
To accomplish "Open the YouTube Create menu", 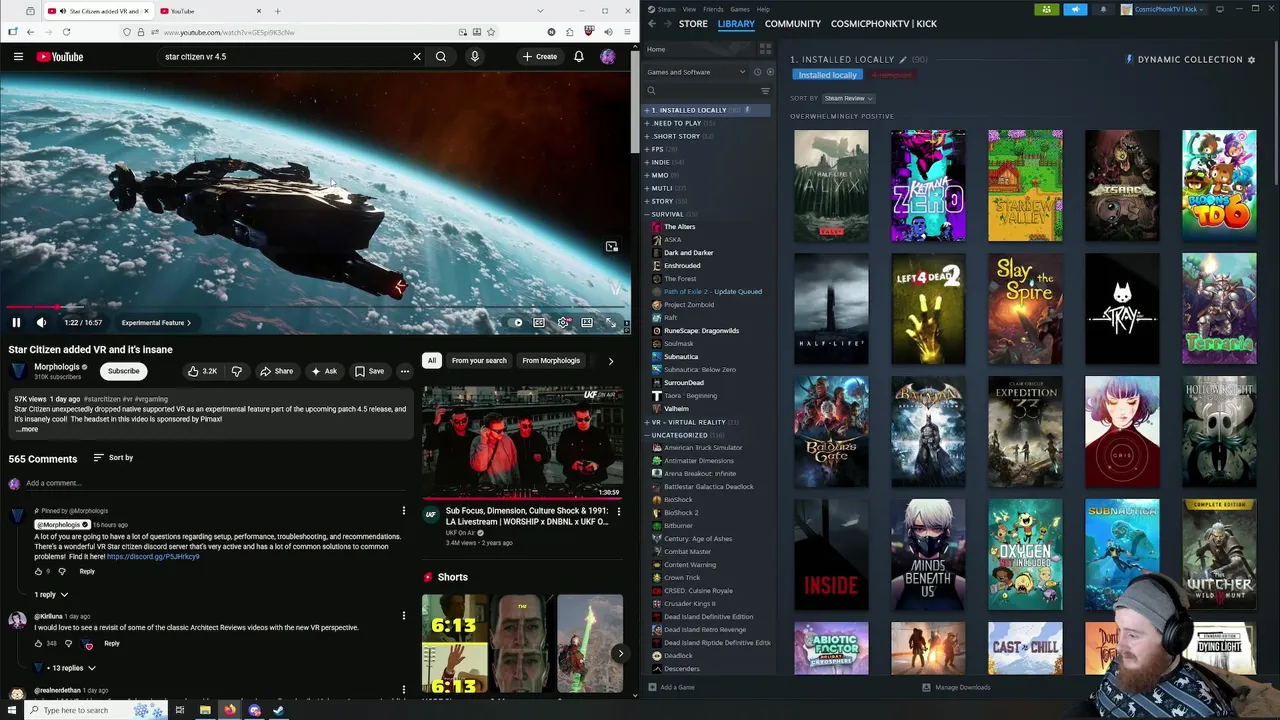I will point(540,57).
